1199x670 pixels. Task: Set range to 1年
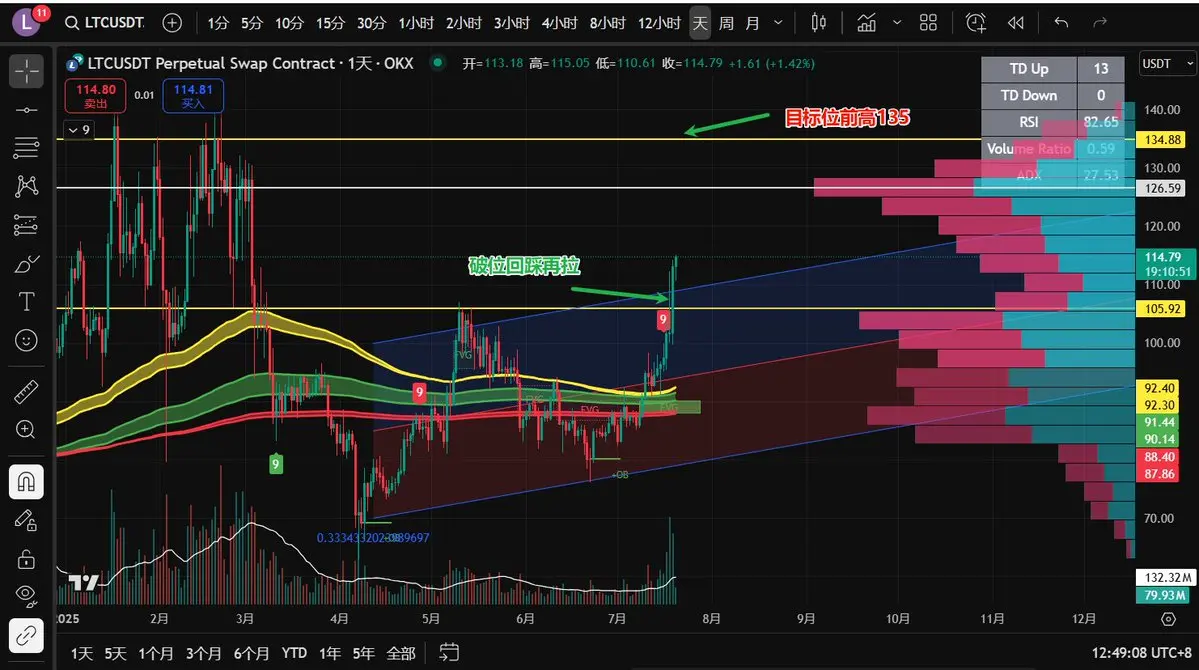330,653
